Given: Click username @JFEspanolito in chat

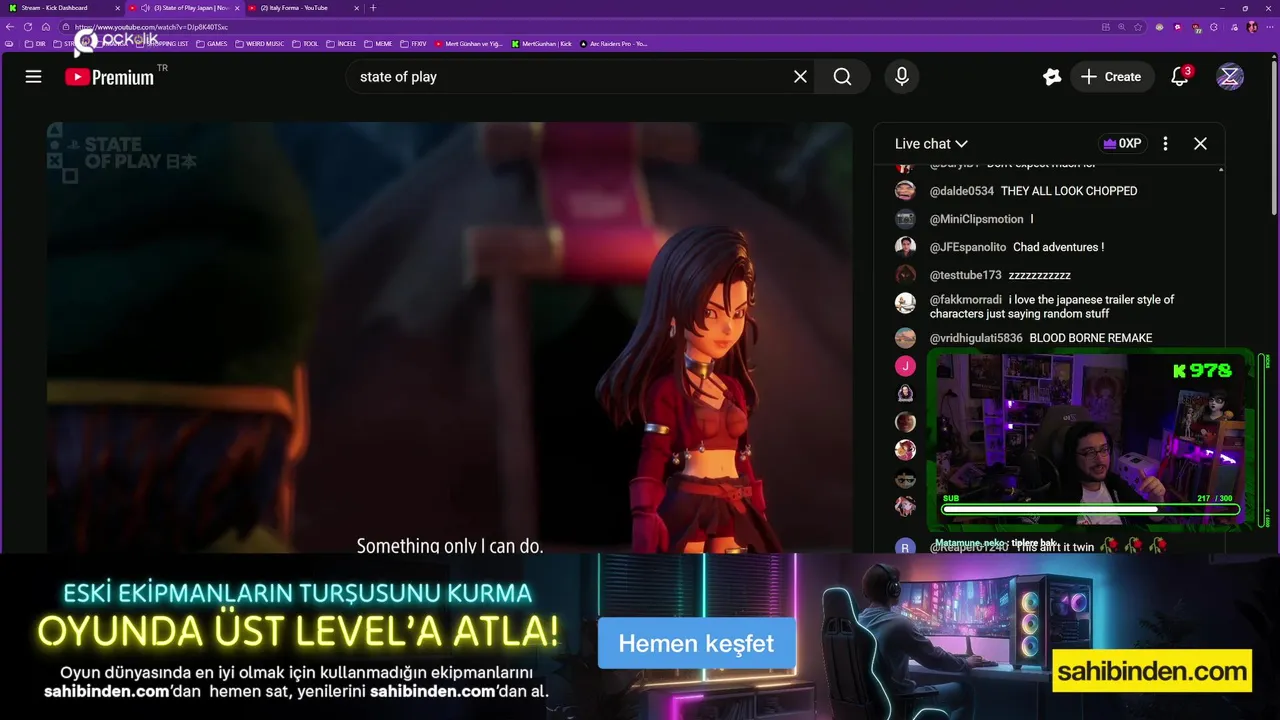Looking at the screenshot, I should [967, 247].
